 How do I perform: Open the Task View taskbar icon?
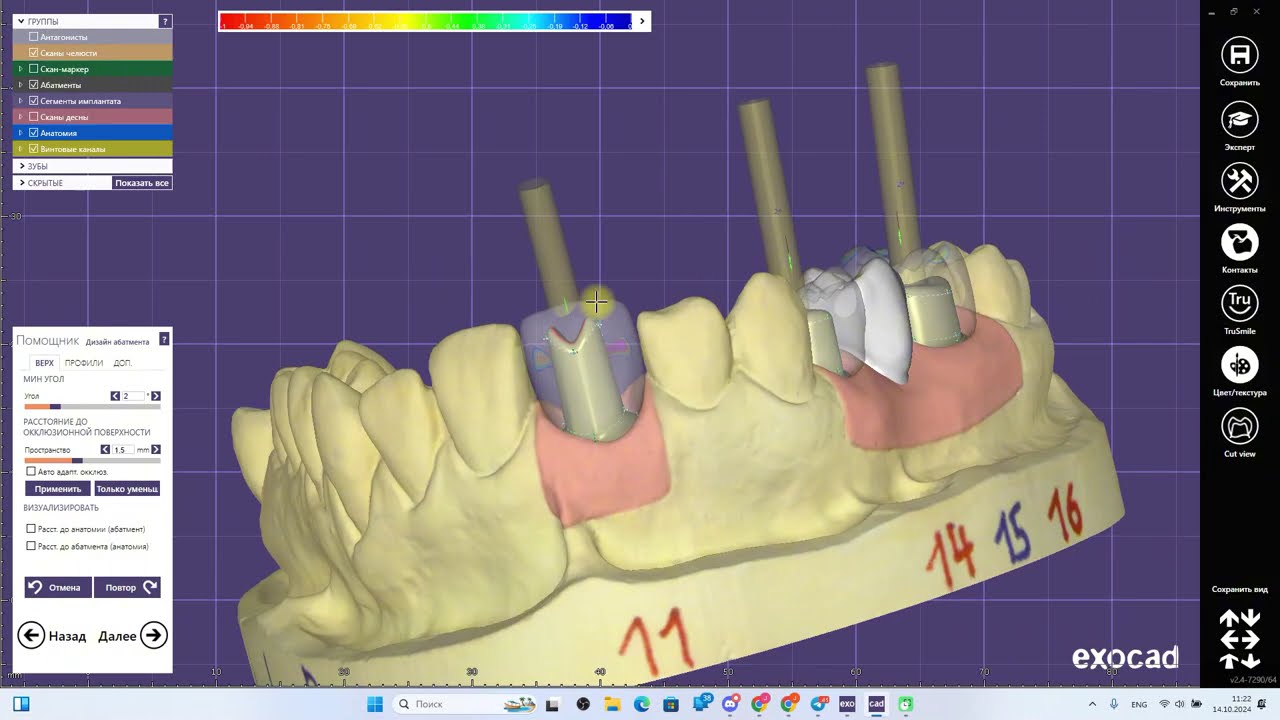tap(552, 704)
